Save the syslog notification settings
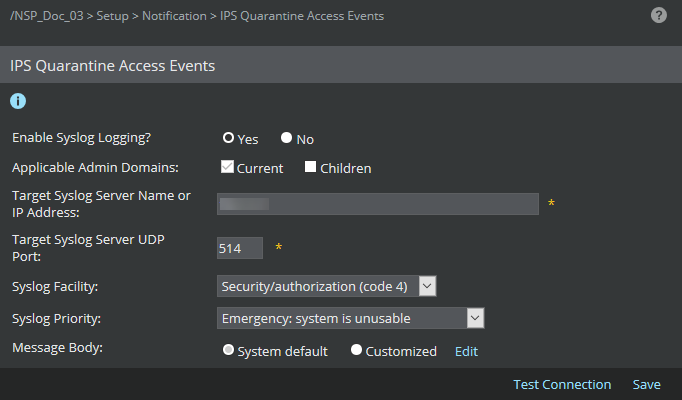The image size is (682, 400). tap(646, 384)
